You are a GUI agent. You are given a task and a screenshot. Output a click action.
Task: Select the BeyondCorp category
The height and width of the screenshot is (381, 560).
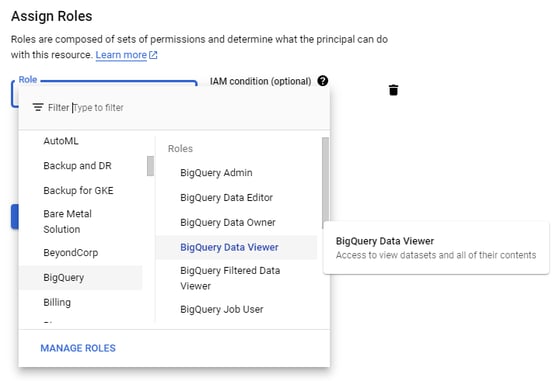71,253
